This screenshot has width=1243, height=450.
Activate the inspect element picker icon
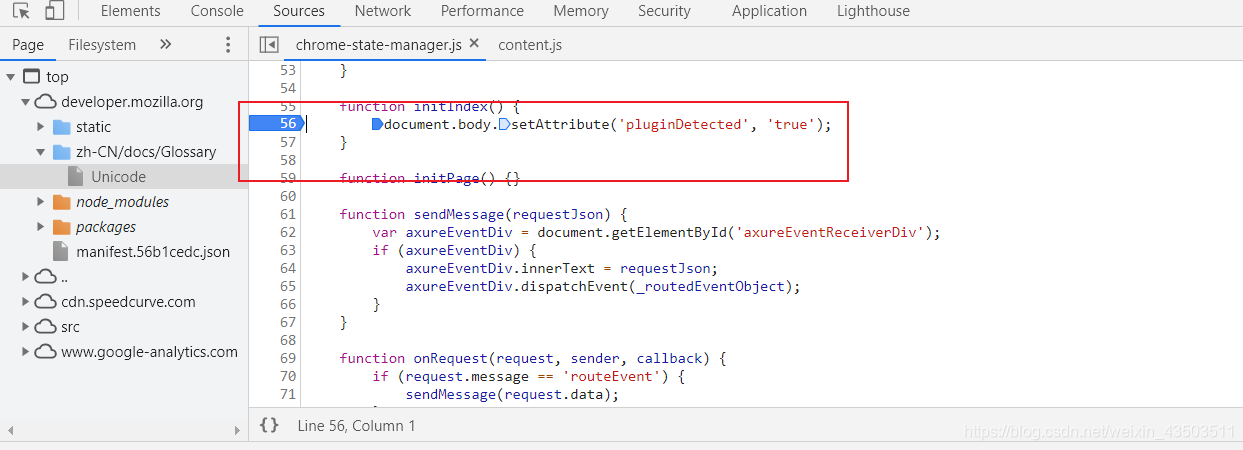click(21, 11)
